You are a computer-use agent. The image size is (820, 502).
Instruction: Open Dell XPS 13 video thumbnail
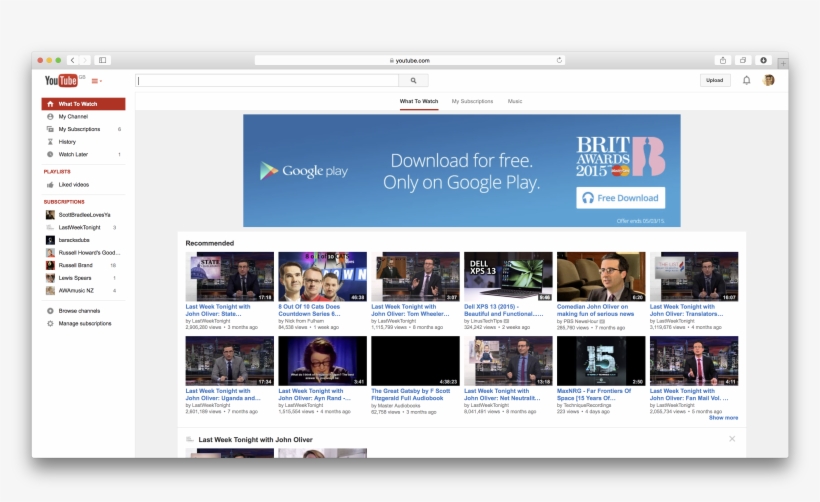coord(508,276)
